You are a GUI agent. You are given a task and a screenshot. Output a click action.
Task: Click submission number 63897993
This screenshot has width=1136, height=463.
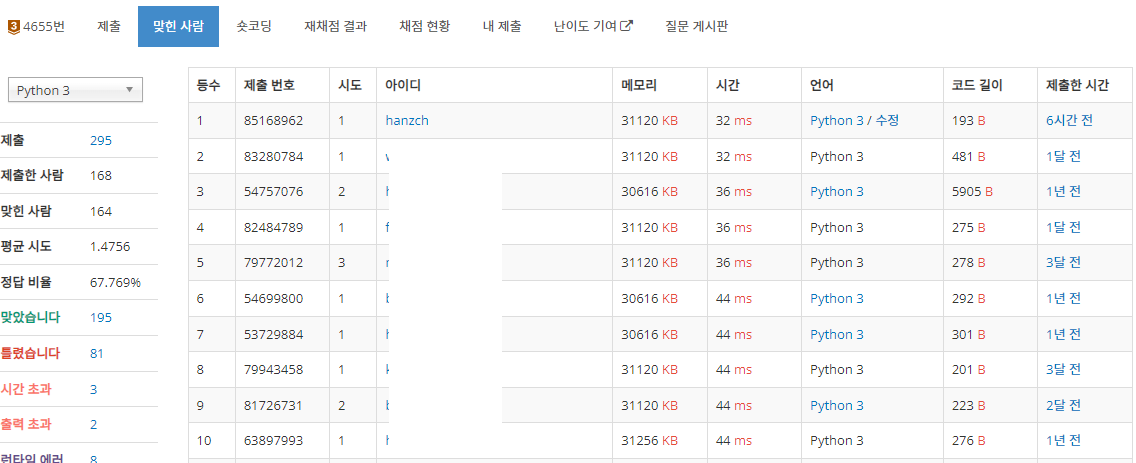pos(274,441)
